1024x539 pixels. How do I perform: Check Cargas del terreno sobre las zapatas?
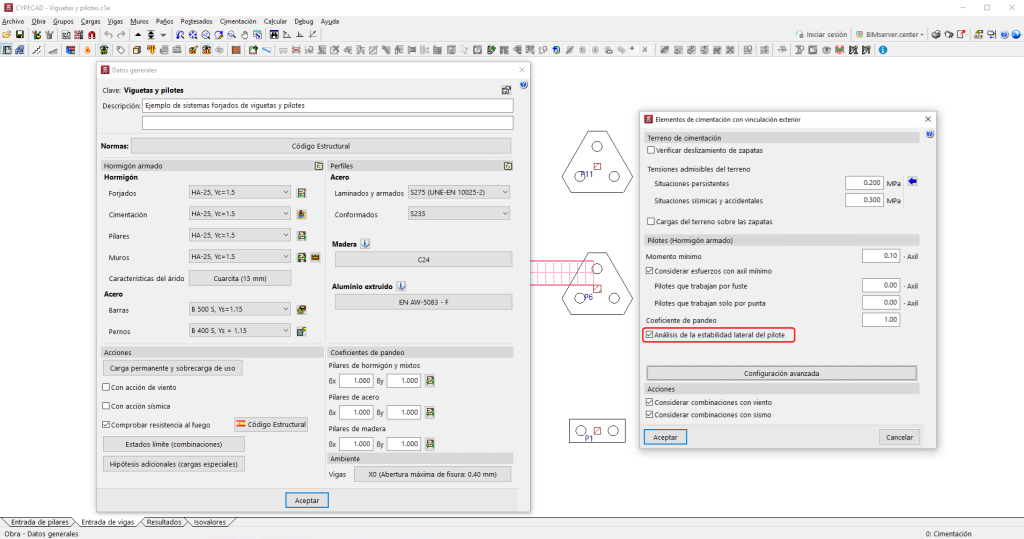[x=650, y=221]
